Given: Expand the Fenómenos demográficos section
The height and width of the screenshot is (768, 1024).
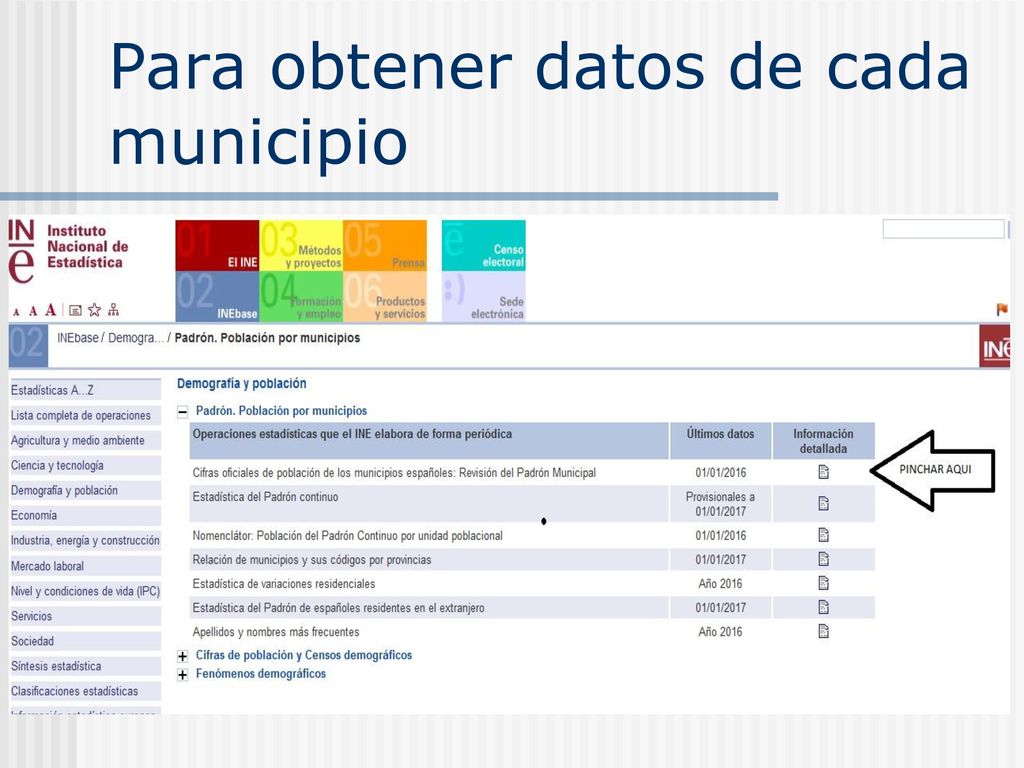Looking at the screenshot, I should (x=183, y=675).
